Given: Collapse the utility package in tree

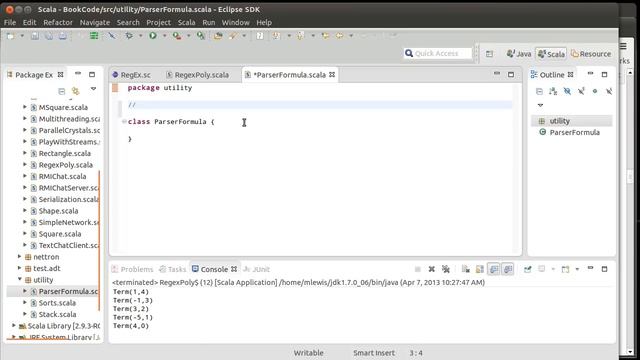Looking at the screenshot, I should coord(20,280).
